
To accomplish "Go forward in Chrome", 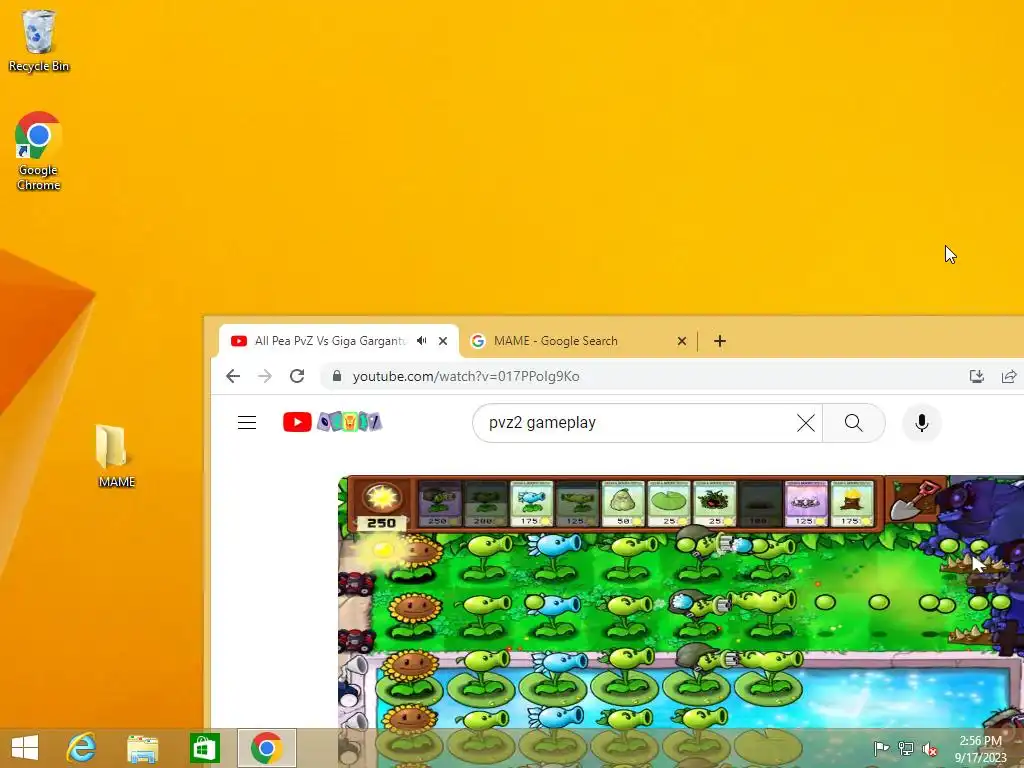I will [264, 376].
